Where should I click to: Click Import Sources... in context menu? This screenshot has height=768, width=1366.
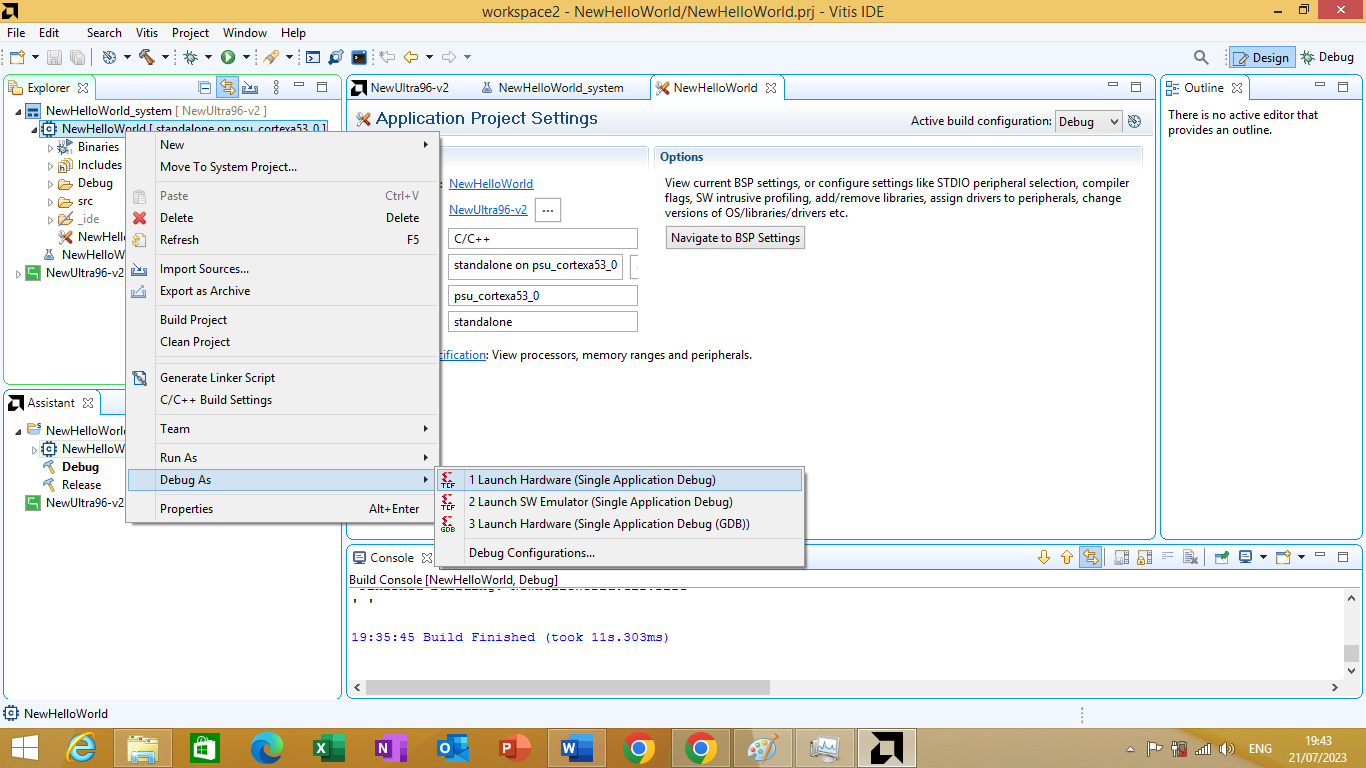pyautogui.click(x=283, y=269)
